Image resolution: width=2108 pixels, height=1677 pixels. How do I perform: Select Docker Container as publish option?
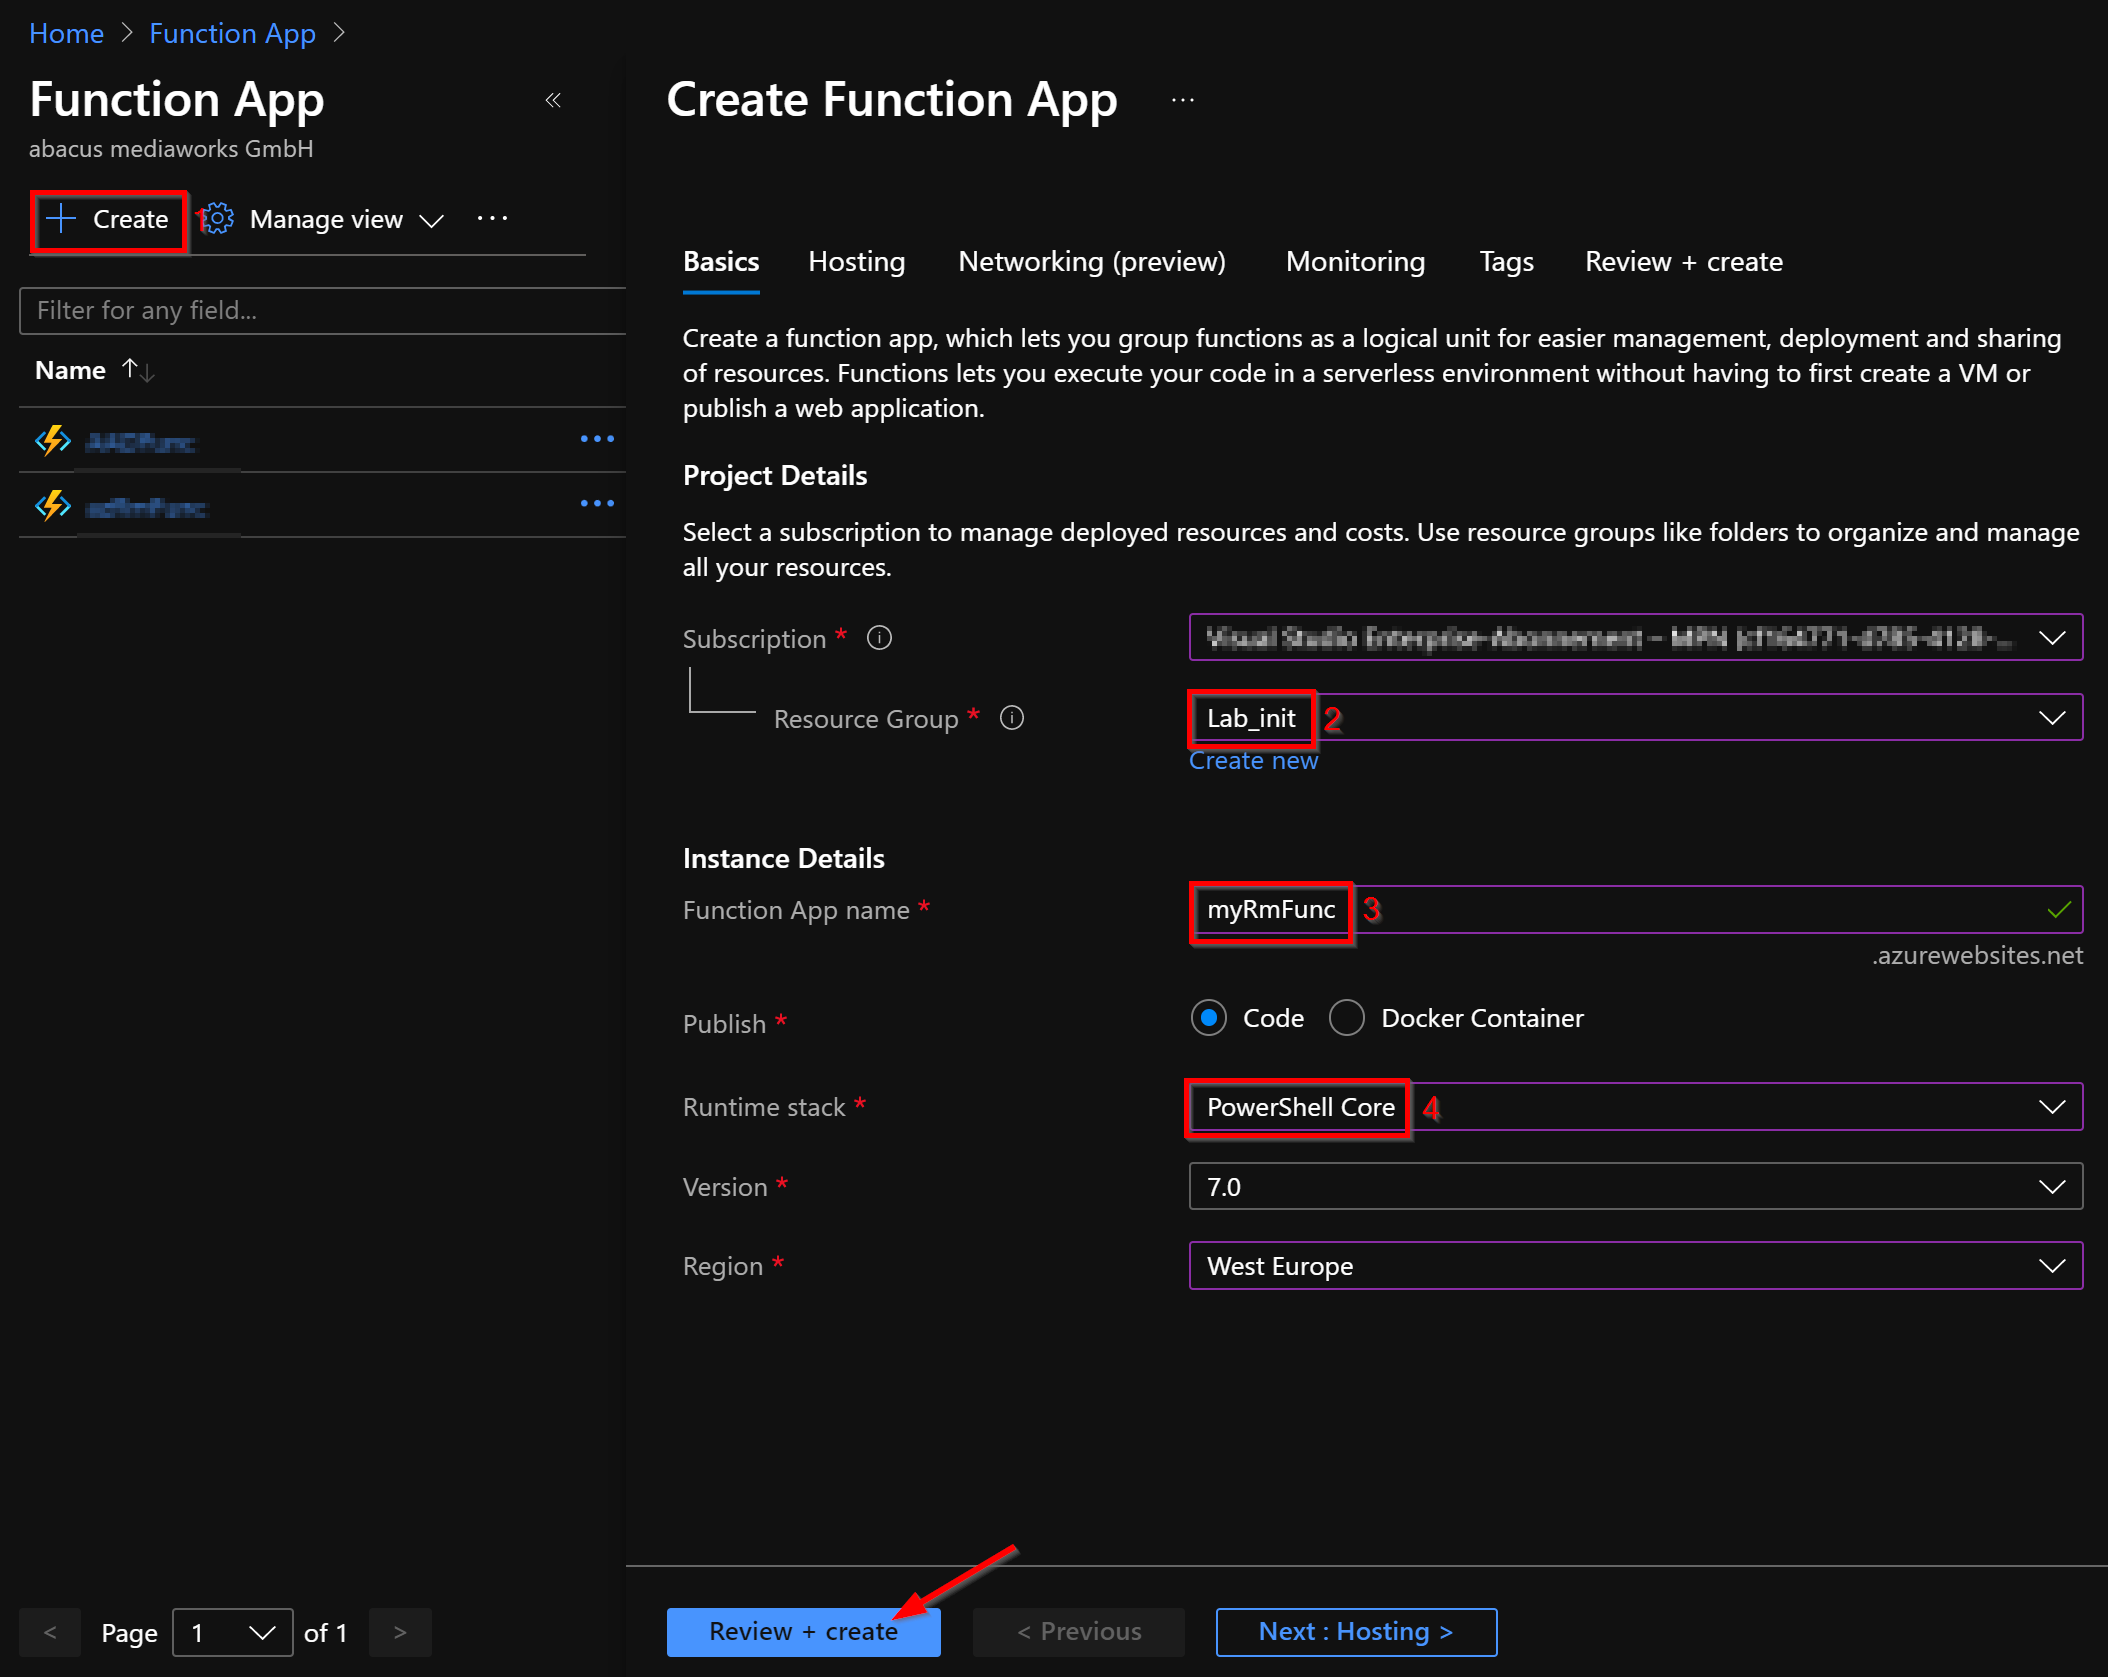click(1347, 1017)
